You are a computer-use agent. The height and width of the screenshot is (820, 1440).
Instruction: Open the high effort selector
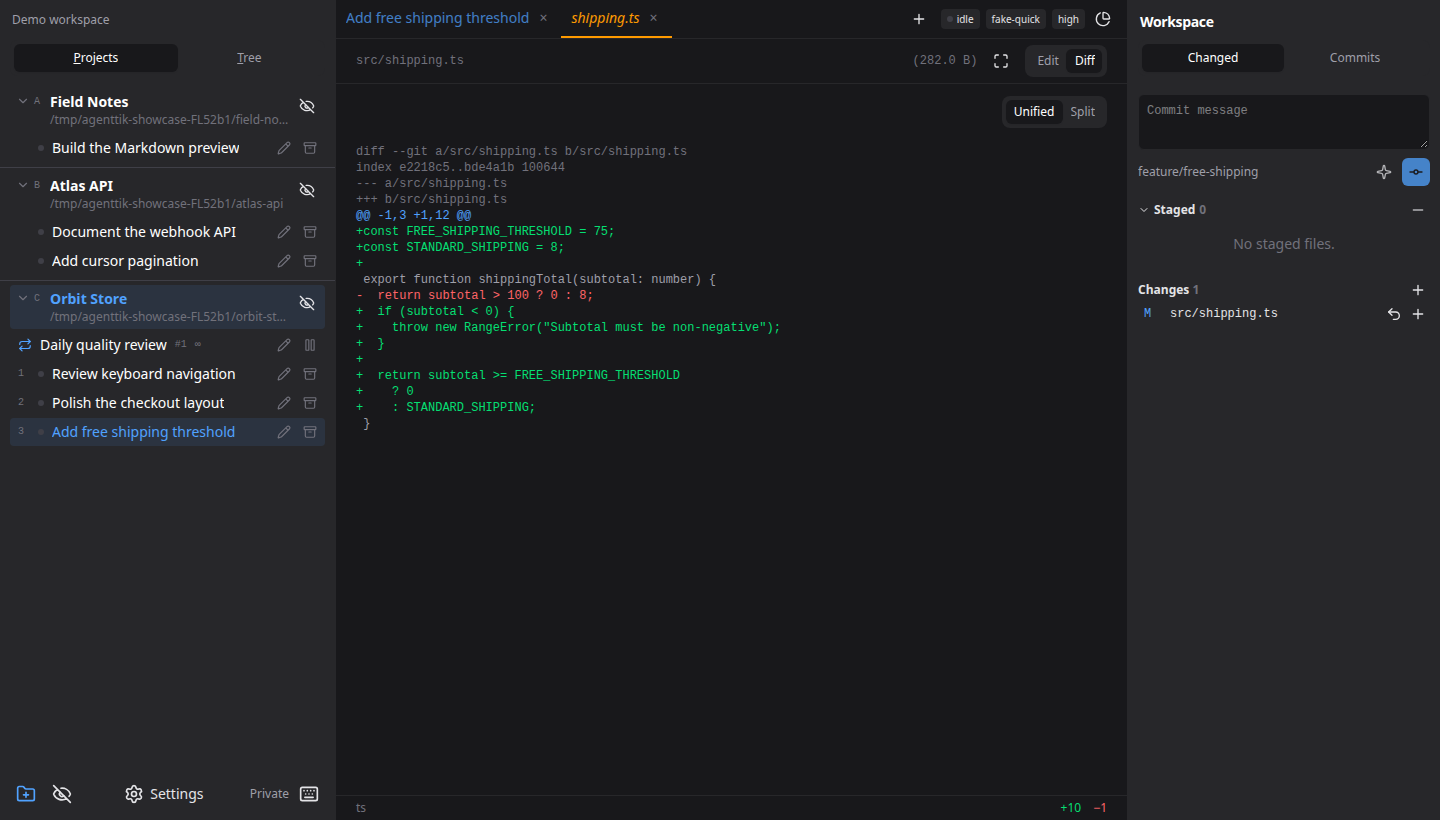click(1068, 19)
